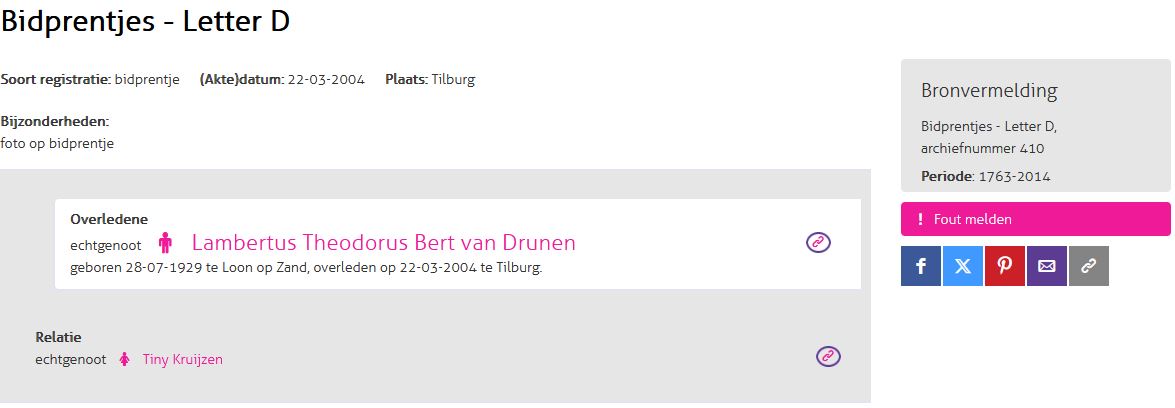The image size is (1175, 408).
Task: Click the Periode 1763-2014 text
Action: 985,176
